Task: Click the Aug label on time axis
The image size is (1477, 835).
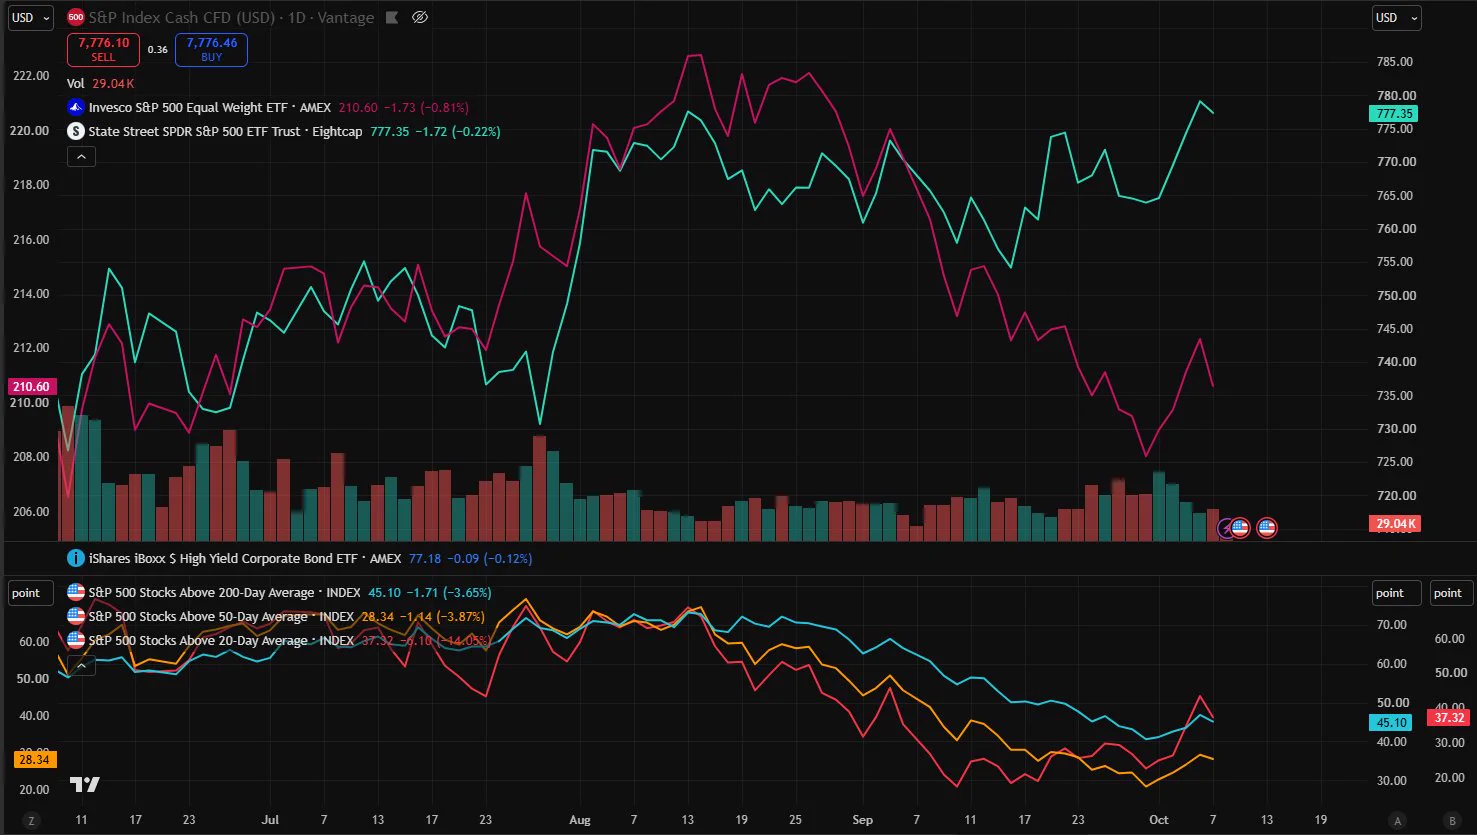Action: click(x=580, y=820)
